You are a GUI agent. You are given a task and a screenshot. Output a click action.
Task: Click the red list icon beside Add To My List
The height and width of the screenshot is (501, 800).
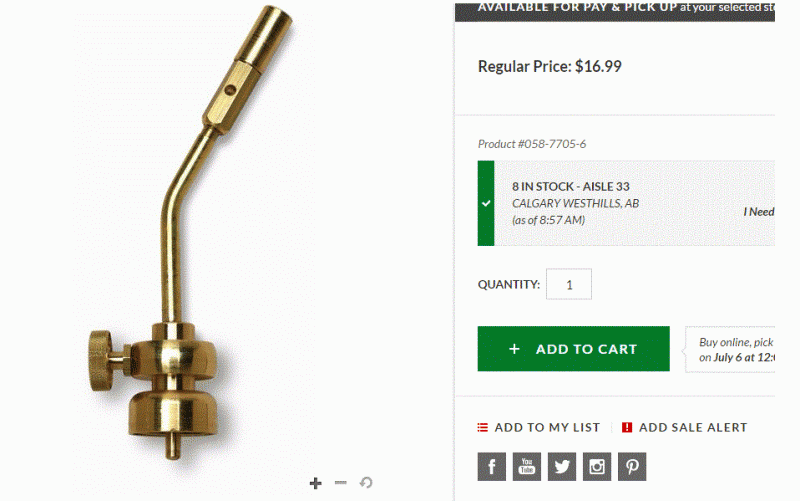coord(483,428)
